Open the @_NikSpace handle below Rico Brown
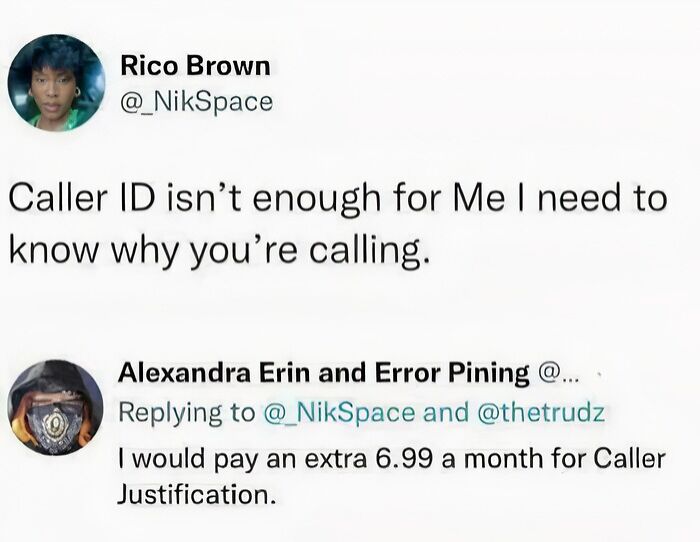The image size is (700, 542). click(196, 101)
